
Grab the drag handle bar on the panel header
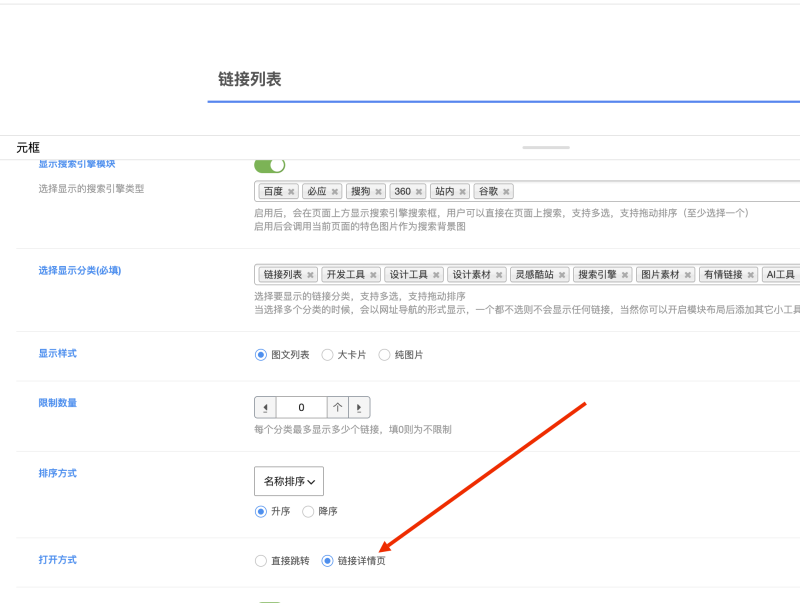(546, 147)
